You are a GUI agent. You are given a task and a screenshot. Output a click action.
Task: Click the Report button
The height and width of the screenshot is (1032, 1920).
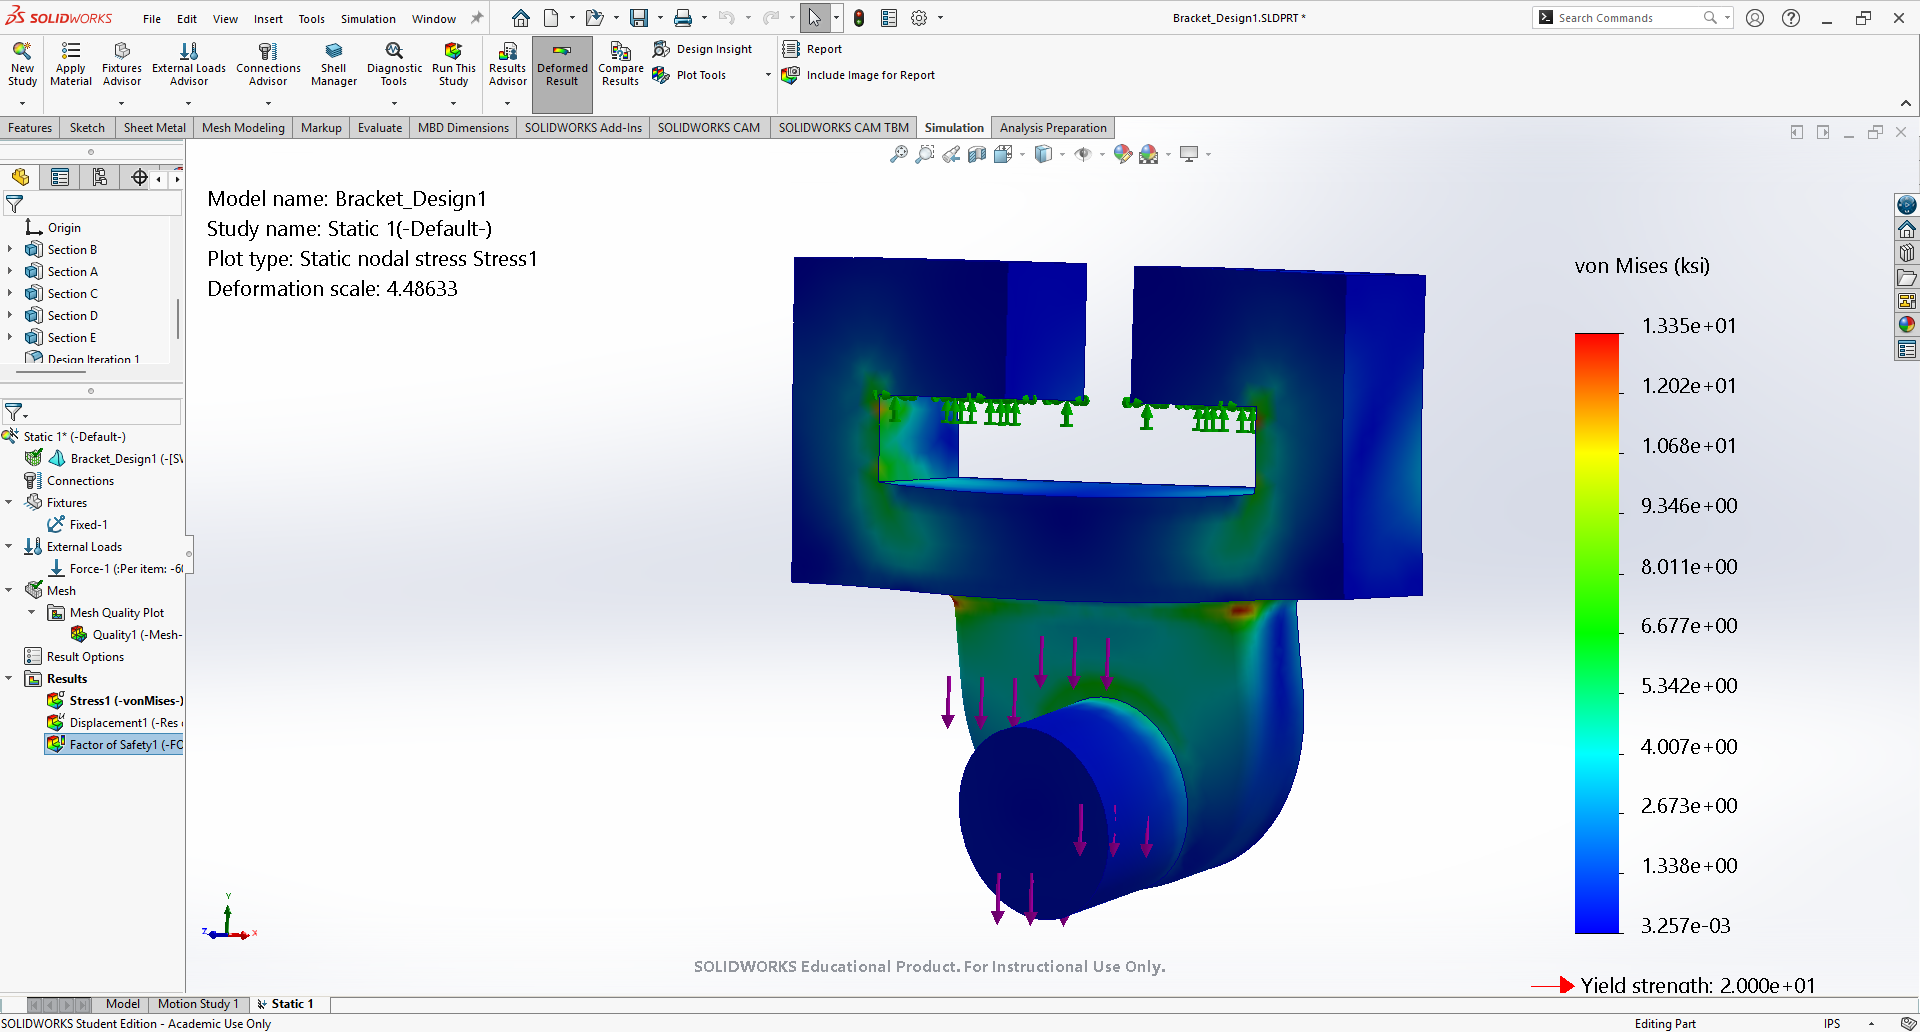coord(812,49)
